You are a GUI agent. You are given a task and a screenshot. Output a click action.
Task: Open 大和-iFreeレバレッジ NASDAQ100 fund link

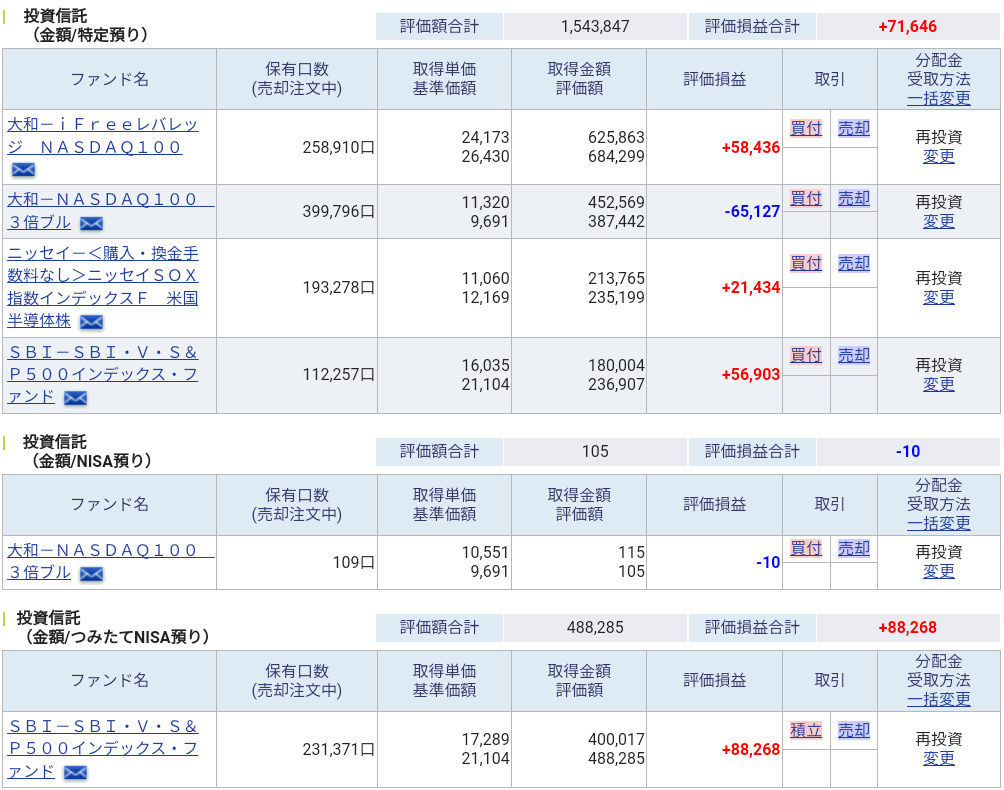pyautogui.click(x=102, y=136)
